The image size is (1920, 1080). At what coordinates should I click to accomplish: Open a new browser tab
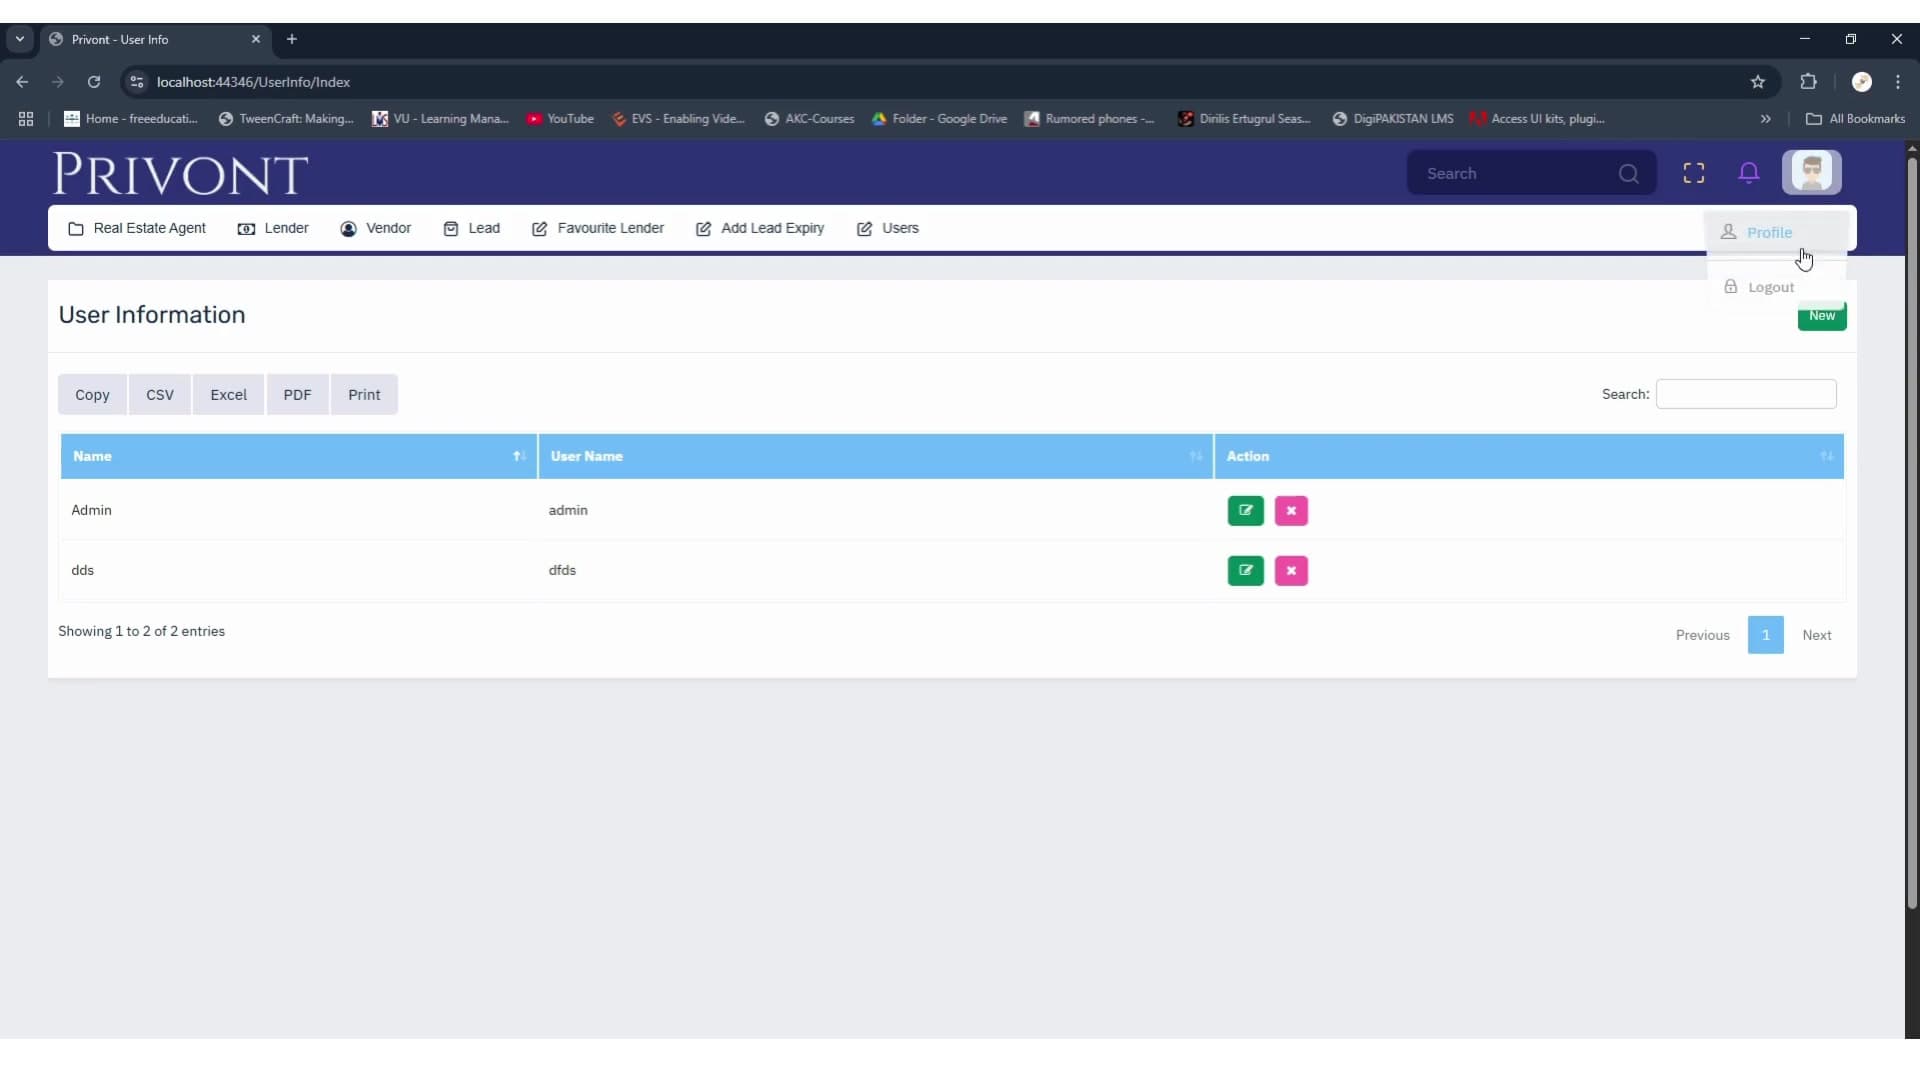point(292,39)
